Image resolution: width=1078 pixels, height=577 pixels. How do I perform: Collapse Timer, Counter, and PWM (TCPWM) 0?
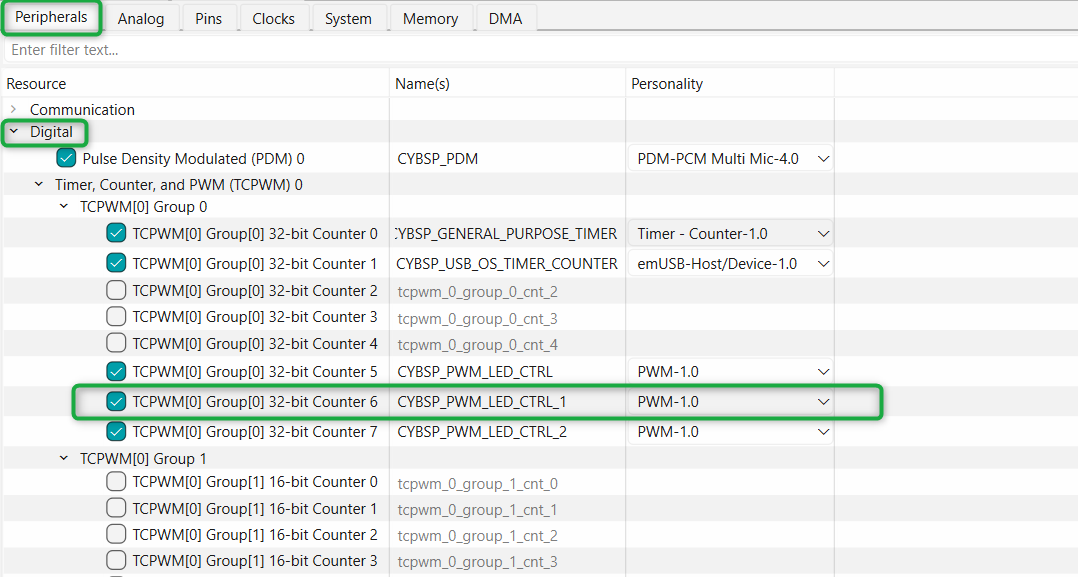(x=39, y=184)
